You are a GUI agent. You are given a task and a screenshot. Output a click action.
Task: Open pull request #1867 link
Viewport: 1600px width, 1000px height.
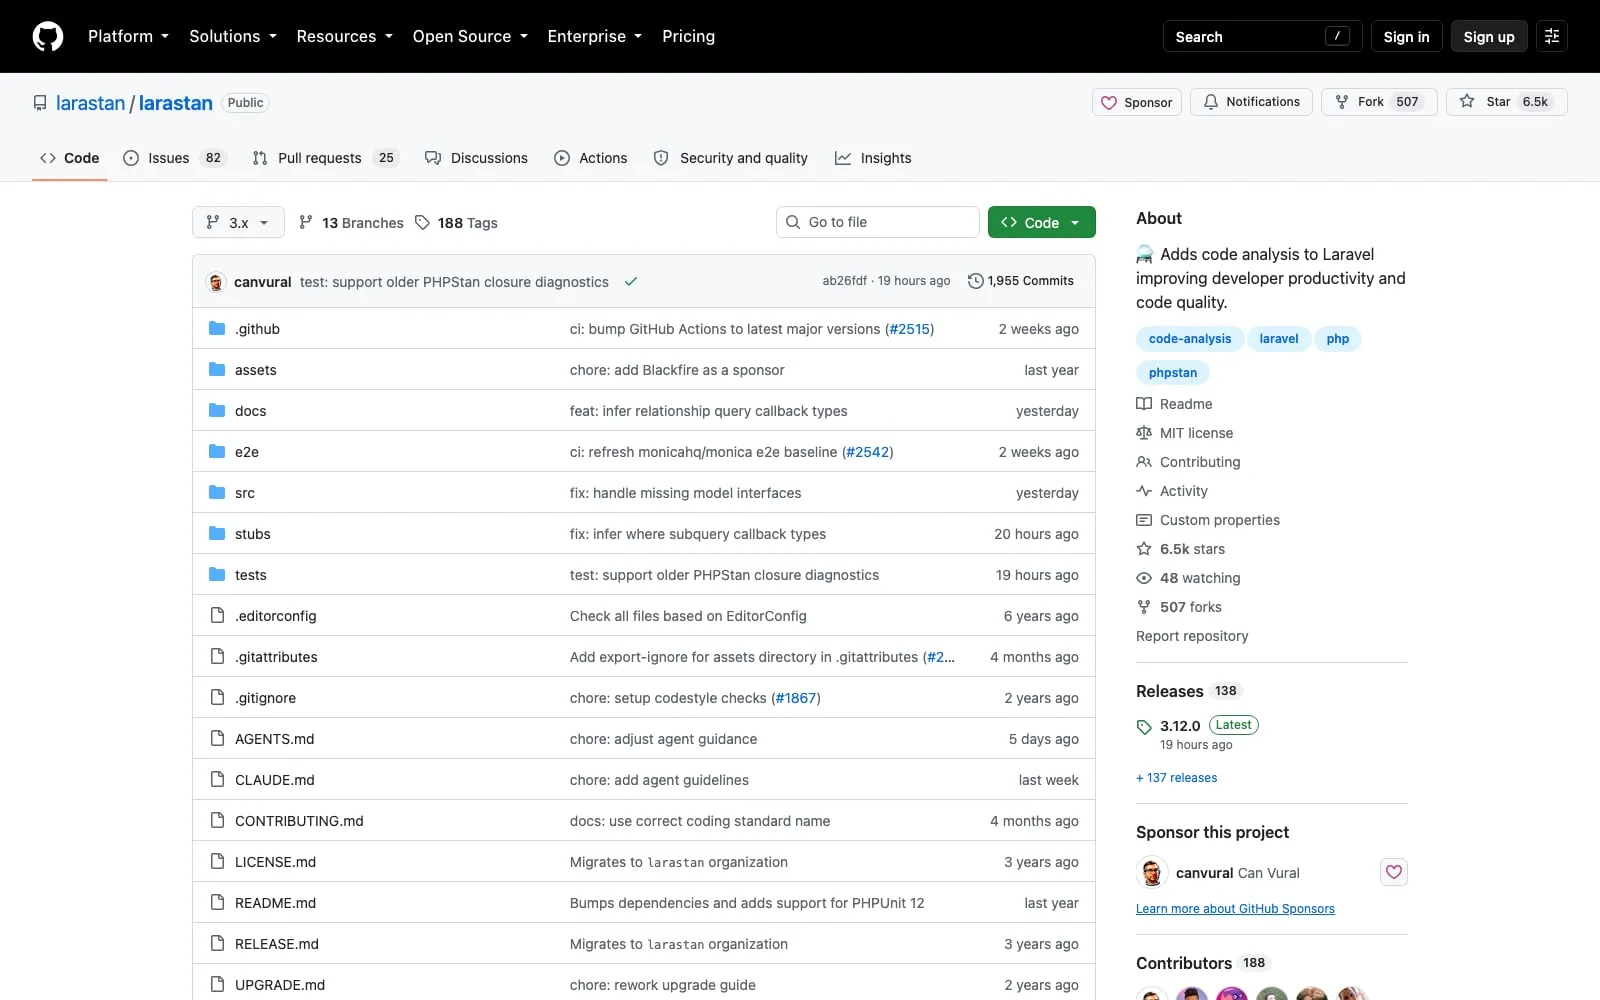point(796,698)
